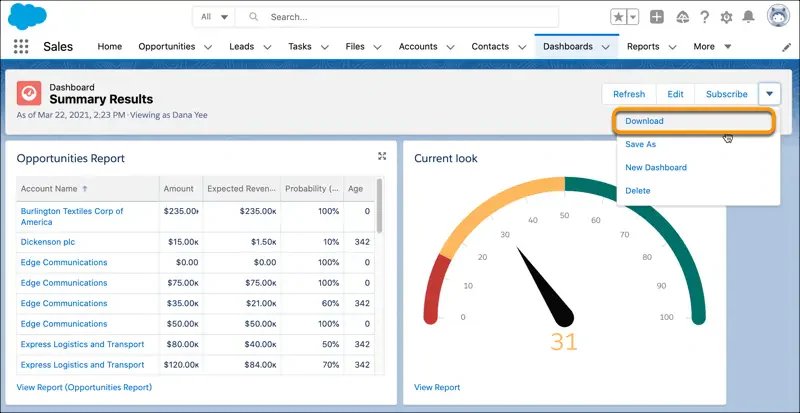The height and width of the screenshot is (413, 800).
Task: Open the global actions plus icon
Action: [x=657, y=17]
